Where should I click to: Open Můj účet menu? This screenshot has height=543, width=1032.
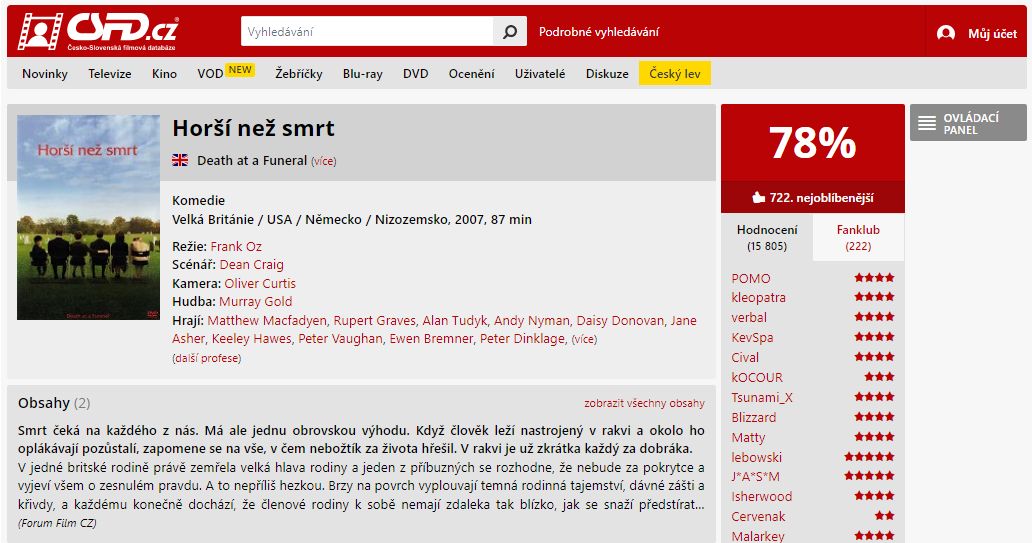[x=992, y=33]
